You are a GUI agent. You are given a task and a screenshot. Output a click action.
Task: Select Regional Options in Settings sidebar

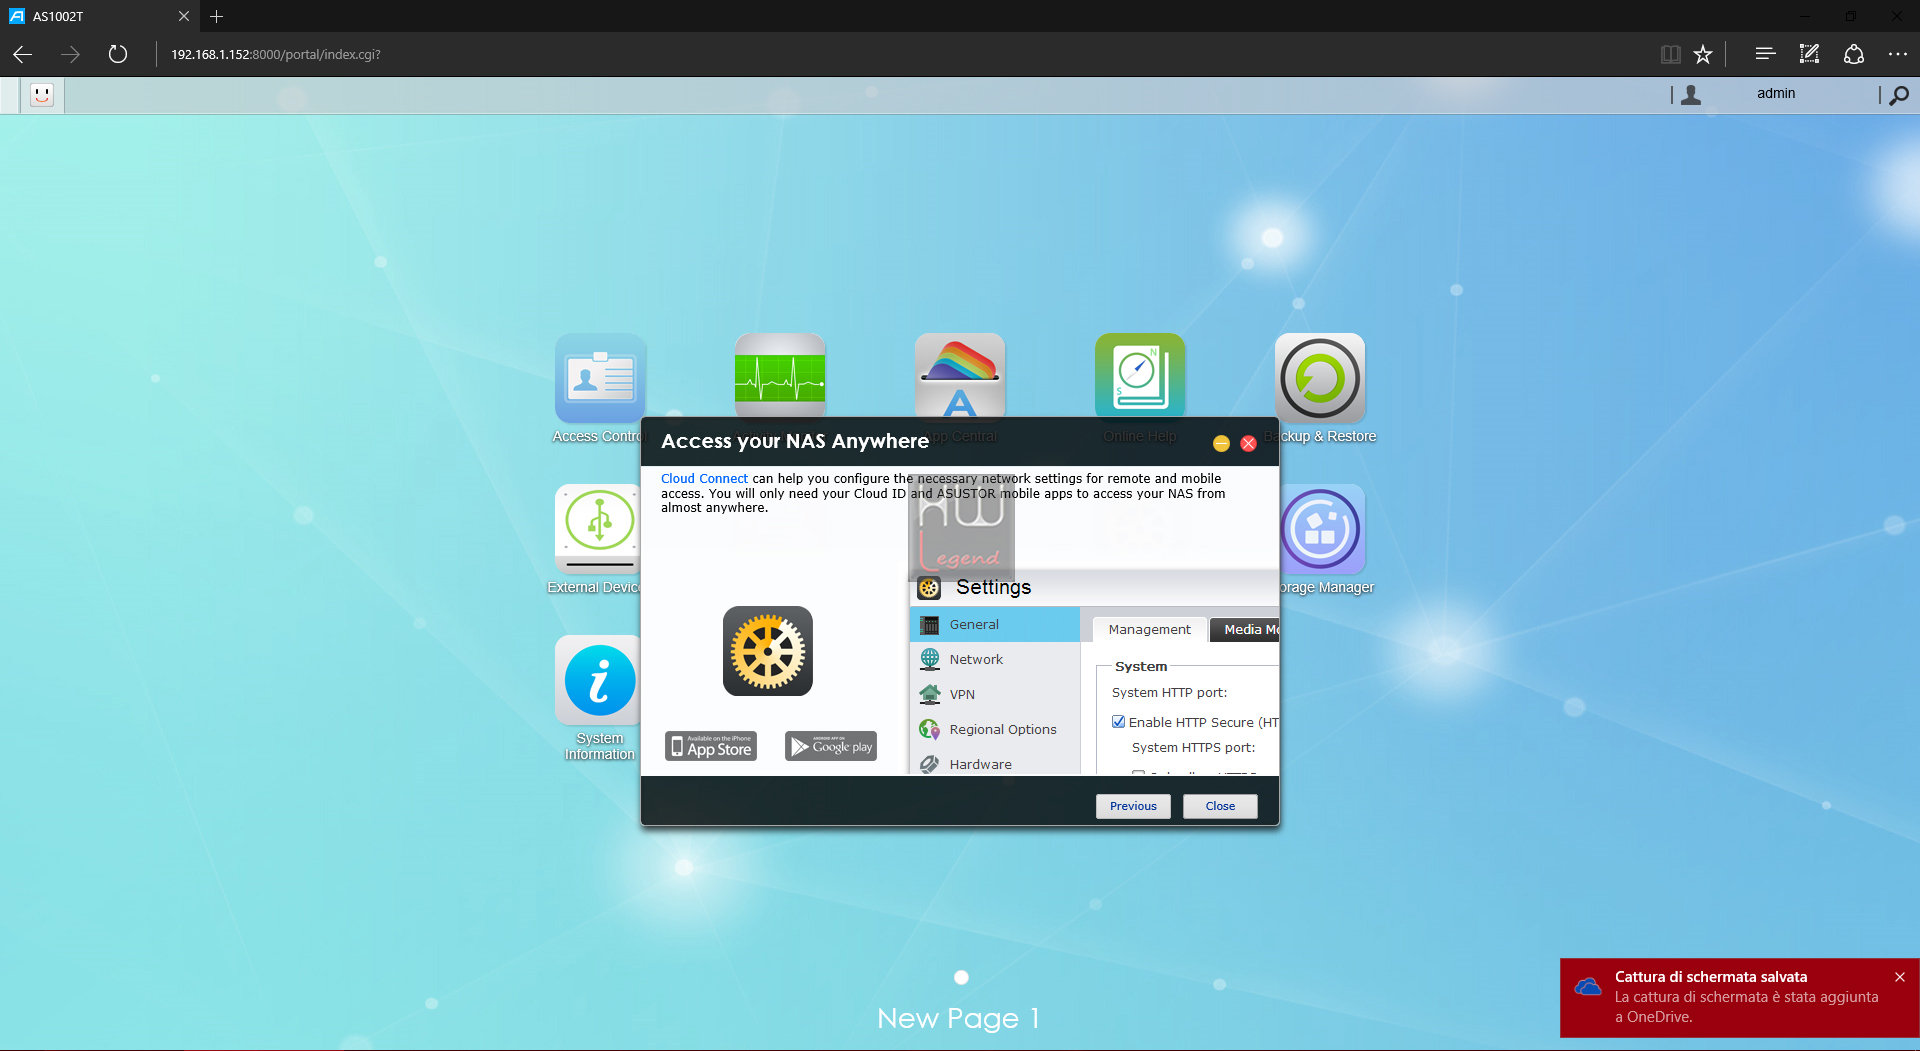pyautogui.click(x=995, y=729)
